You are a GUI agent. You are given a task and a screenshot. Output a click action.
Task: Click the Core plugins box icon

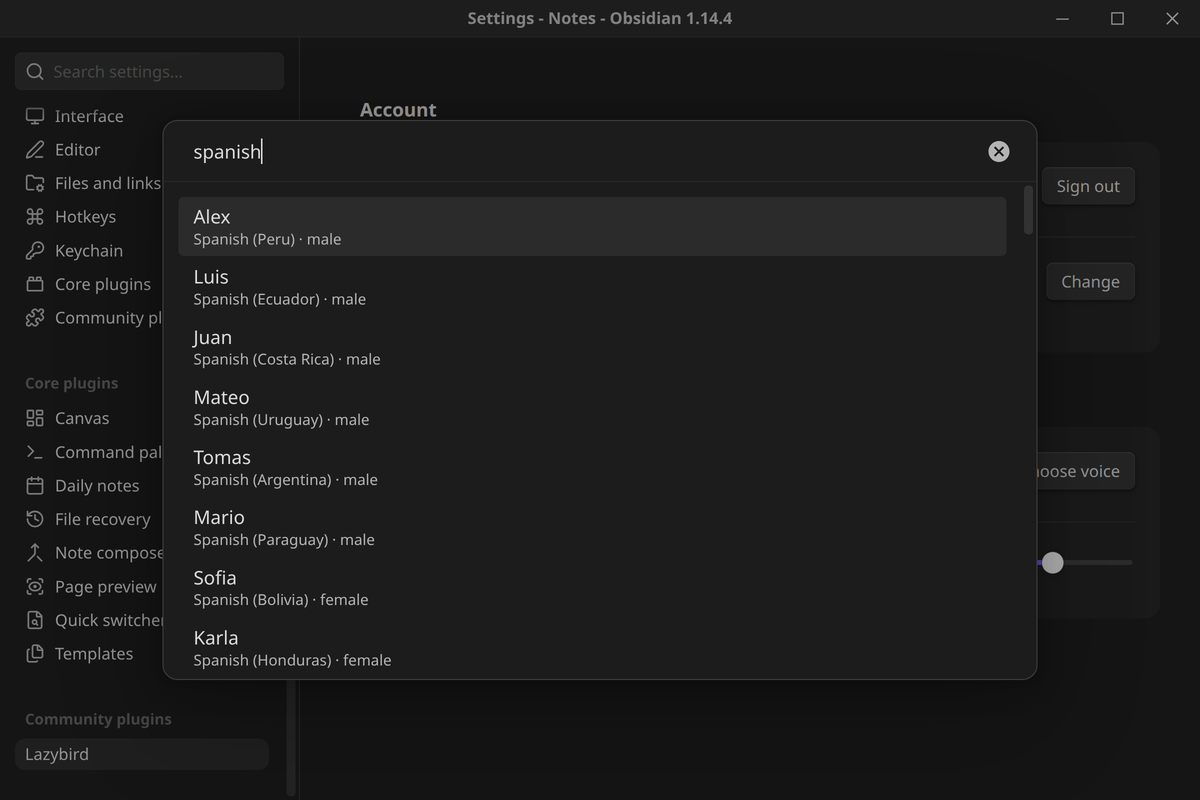point(35,284)
